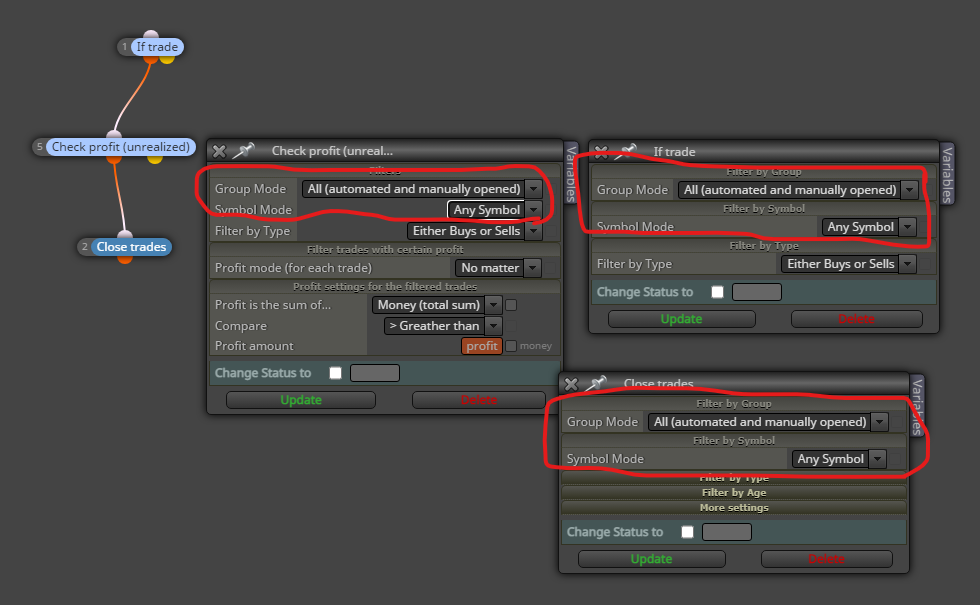Image resolution: width=980 pixels, height=605 pixels.
Task: Close the If trade panel
Action: [x=601, y=152]
